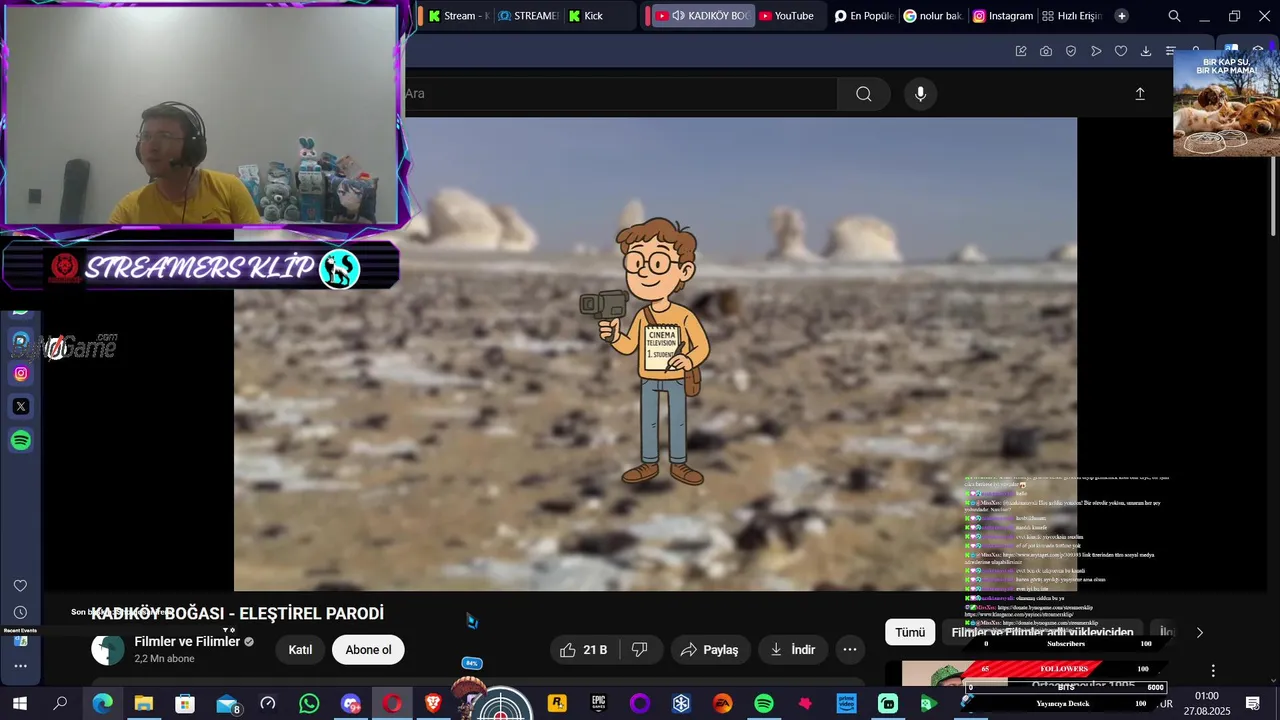Open Microsoft Store from taskbar
The width and height of the screenshot is (1280, 720).
(185, 704)
